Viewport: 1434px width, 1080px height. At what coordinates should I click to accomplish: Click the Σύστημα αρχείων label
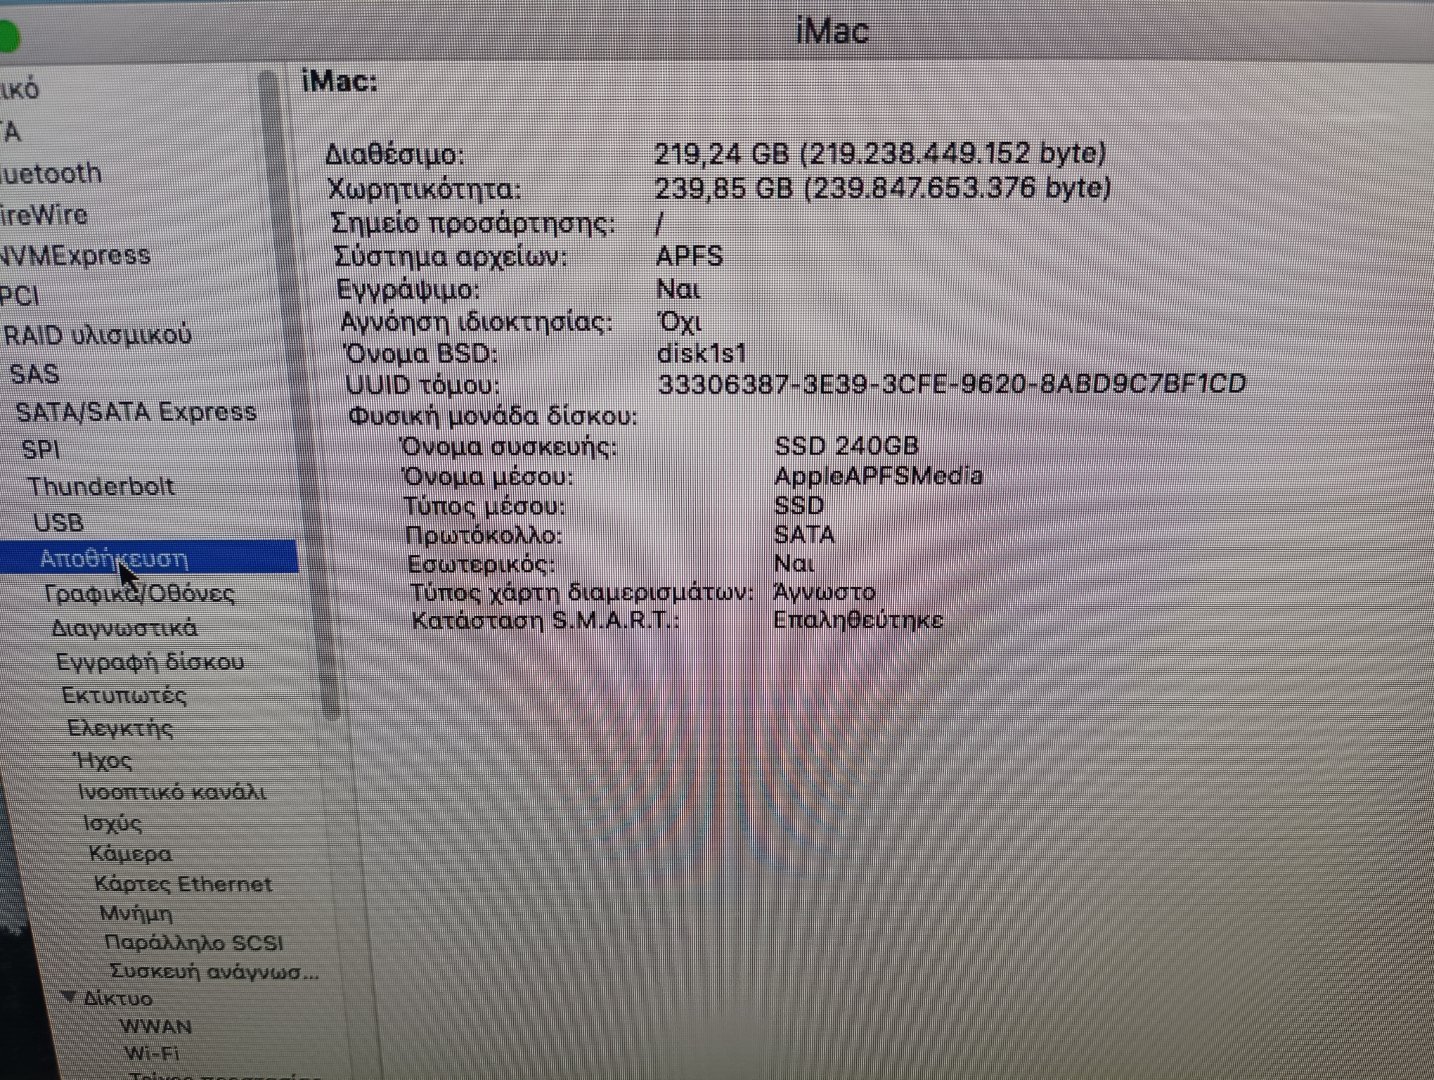pyautogui.click(x=450, y=257)
